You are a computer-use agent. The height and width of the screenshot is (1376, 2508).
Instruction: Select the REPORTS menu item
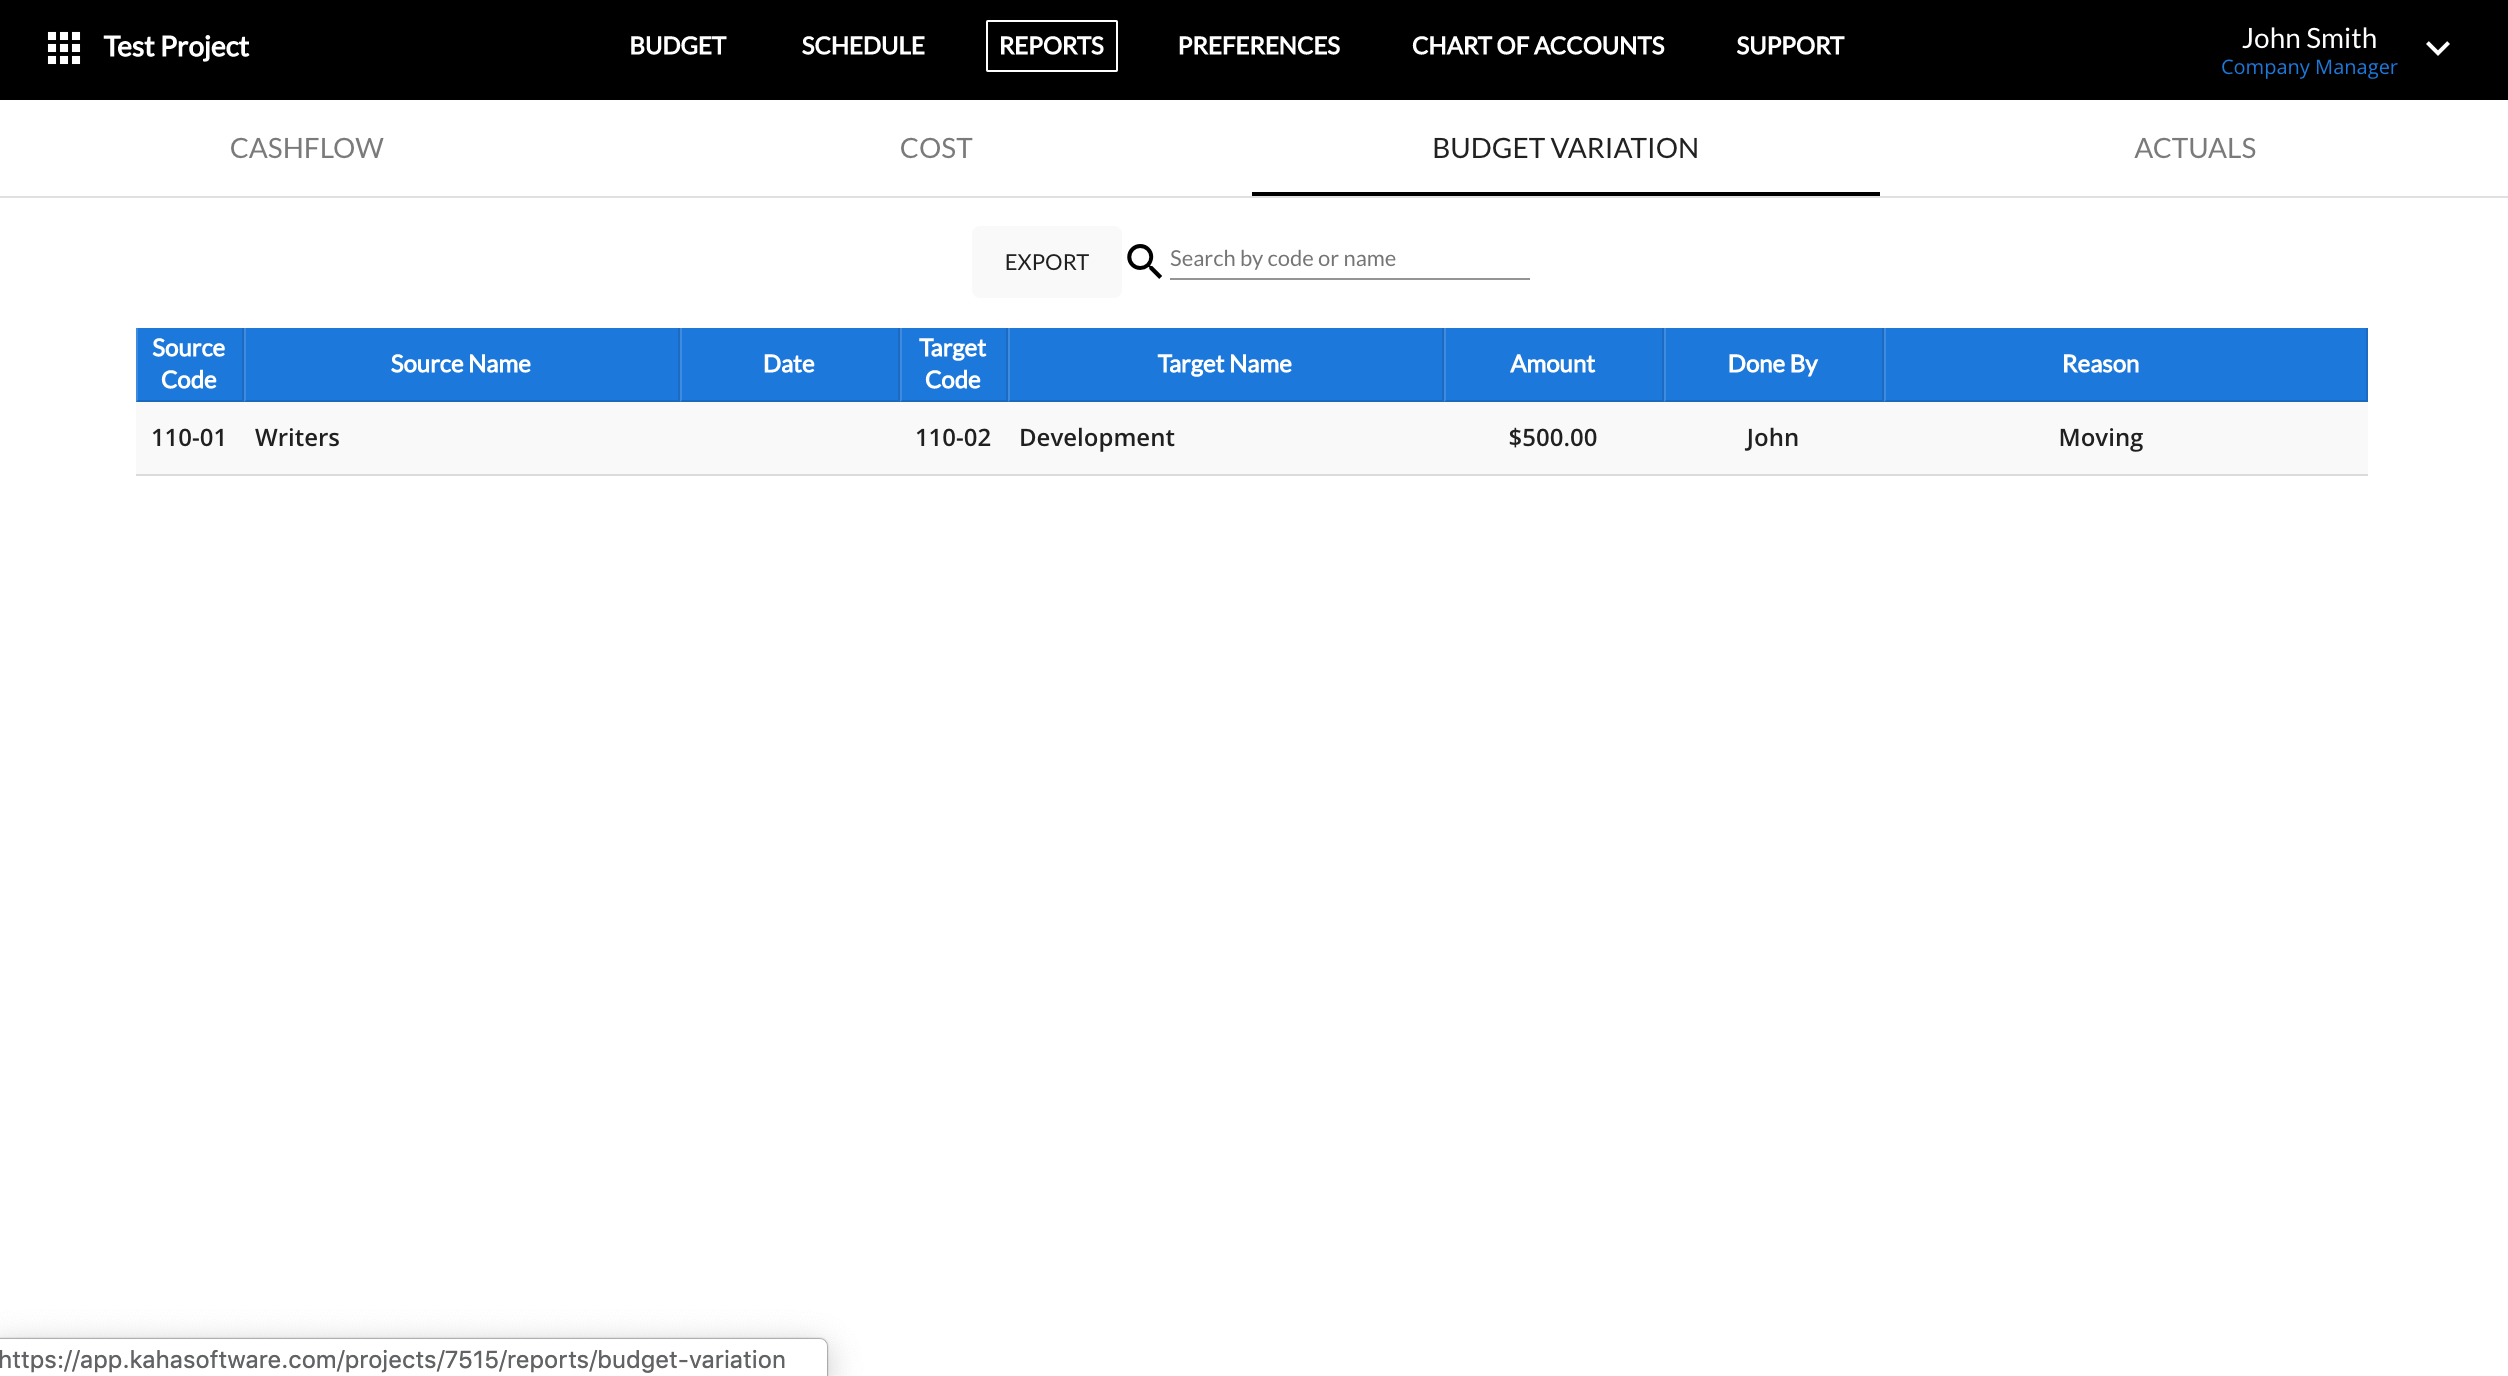tap(1051, 46)
